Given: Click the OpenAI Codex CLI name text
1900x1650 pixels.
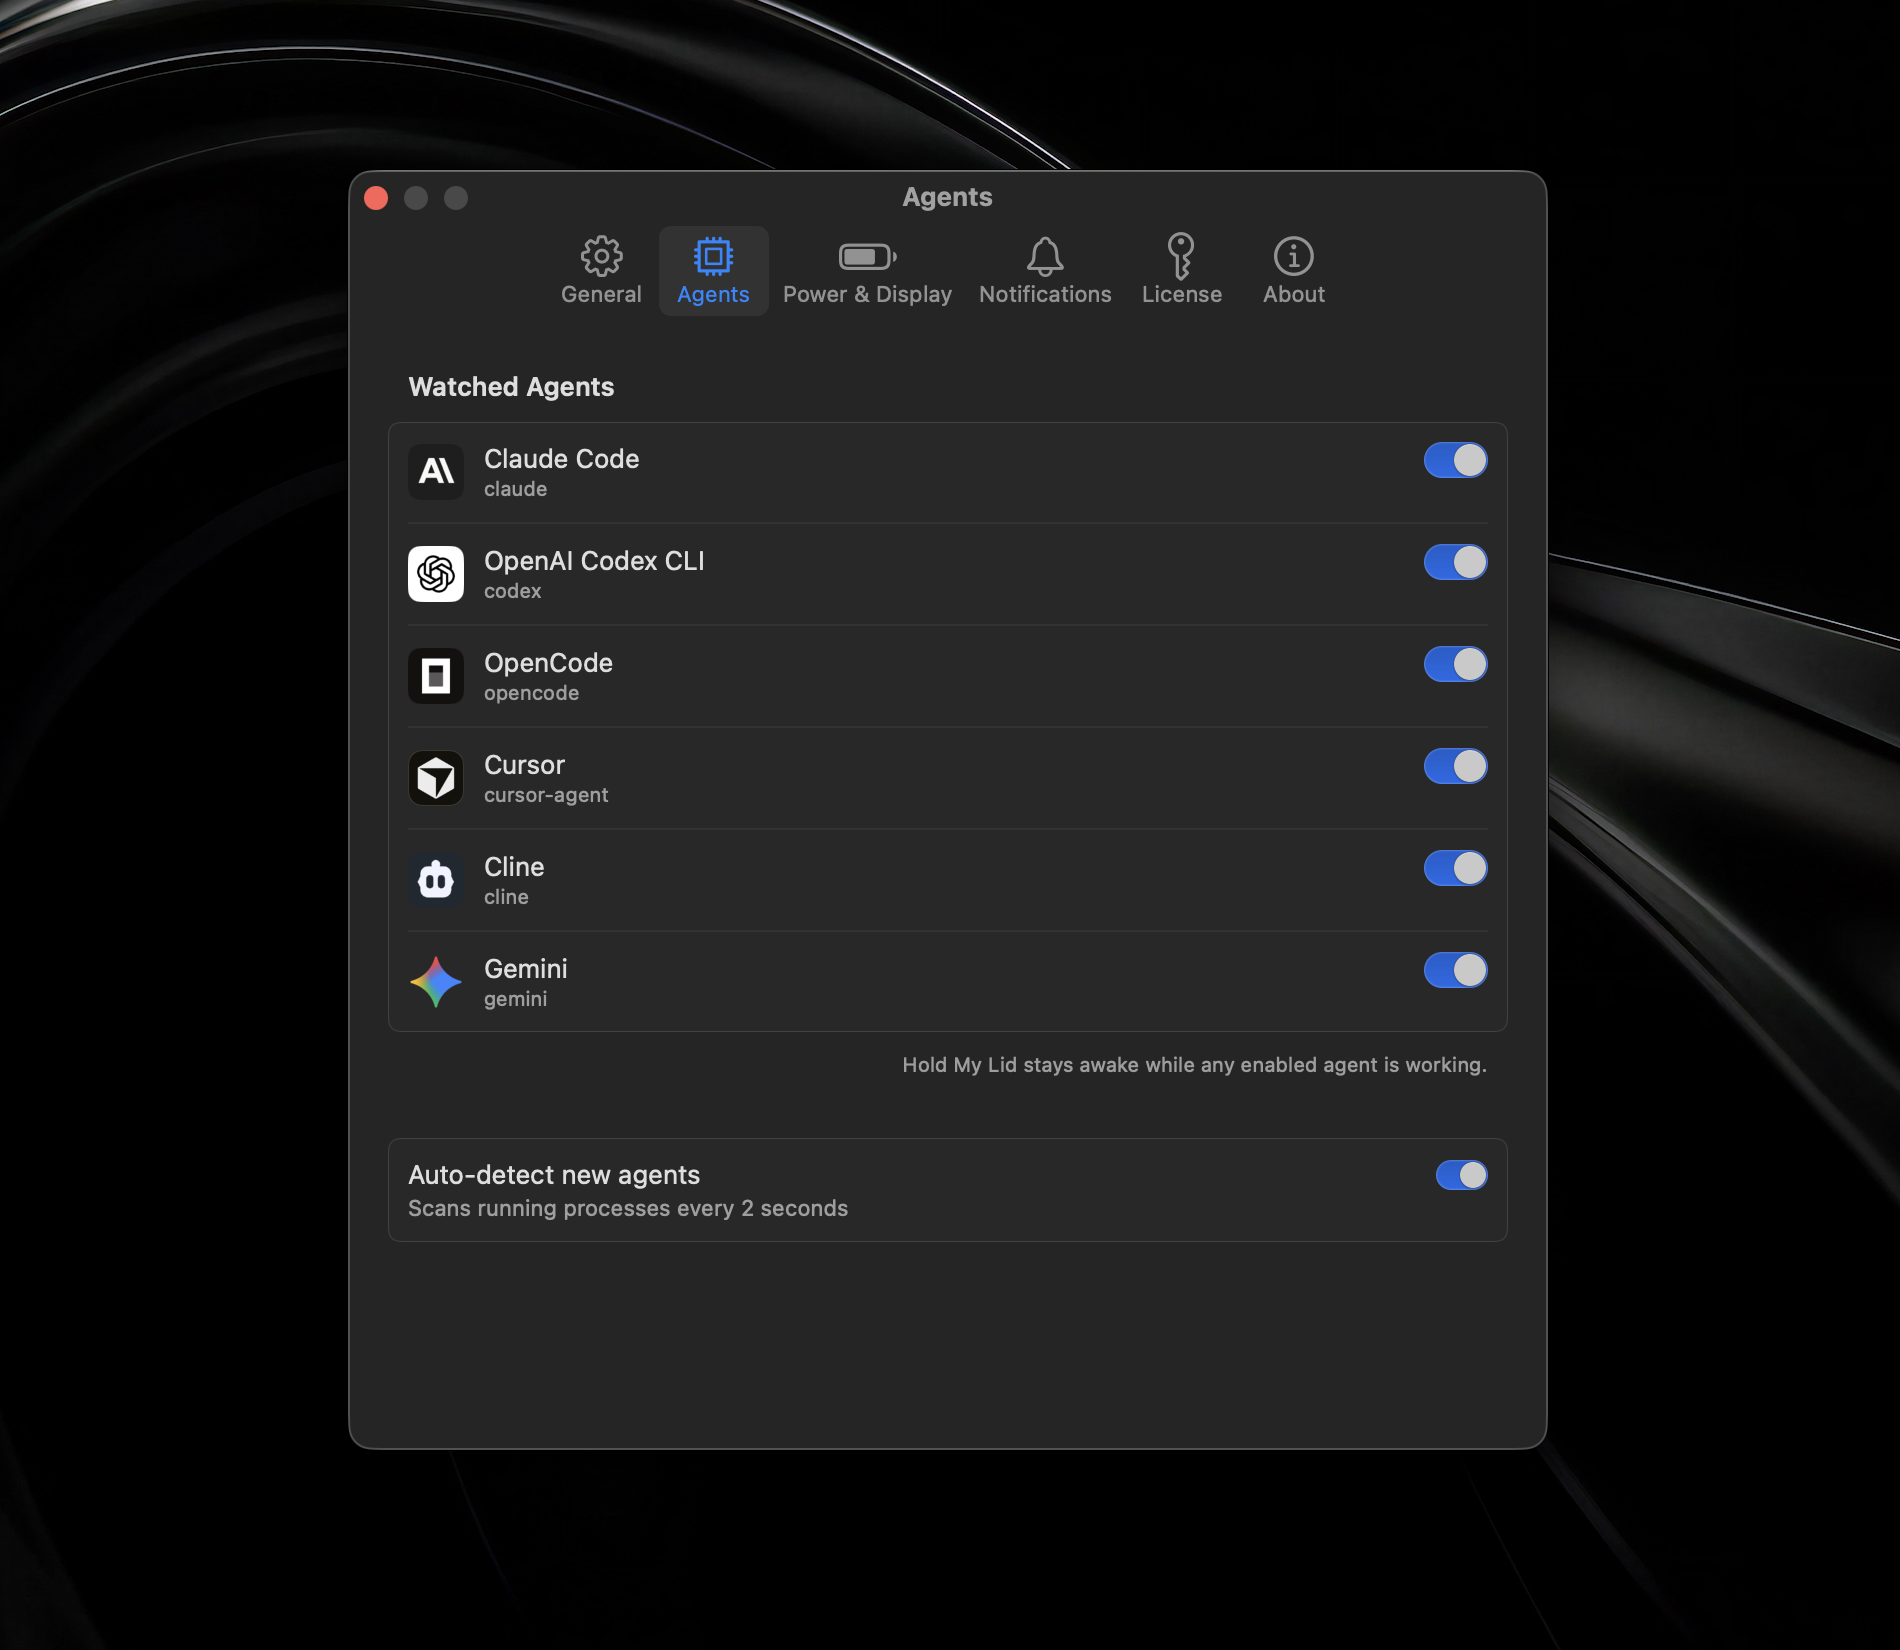Looking at the screenshot, I should pos(594,561).
